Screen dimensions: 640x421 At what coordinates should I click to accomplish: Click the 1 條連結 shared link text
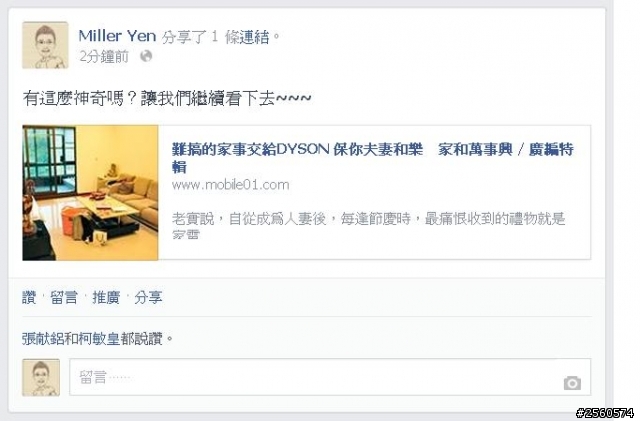240,37
